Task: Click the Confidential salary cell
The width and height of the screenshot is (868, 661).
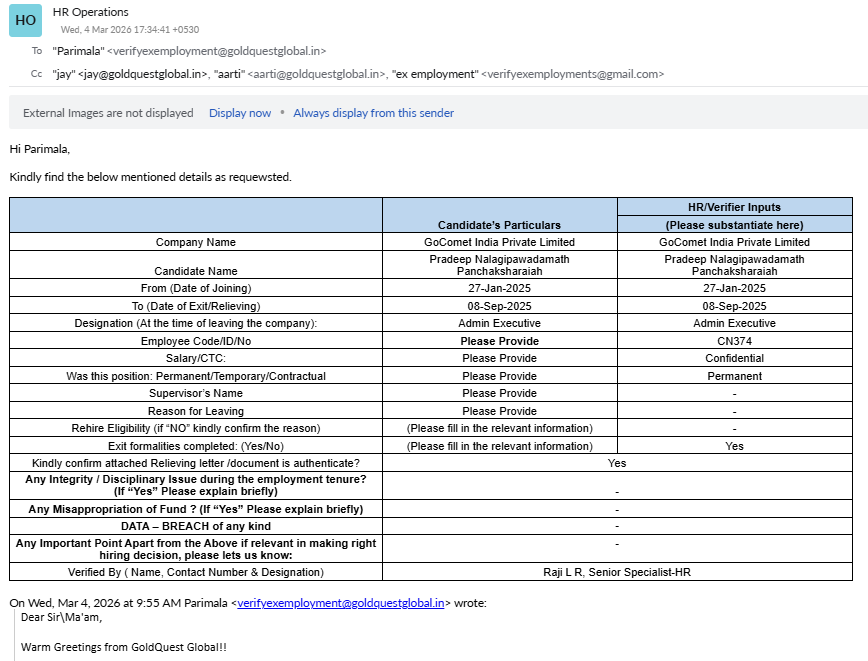Action: tap(734, 358)
